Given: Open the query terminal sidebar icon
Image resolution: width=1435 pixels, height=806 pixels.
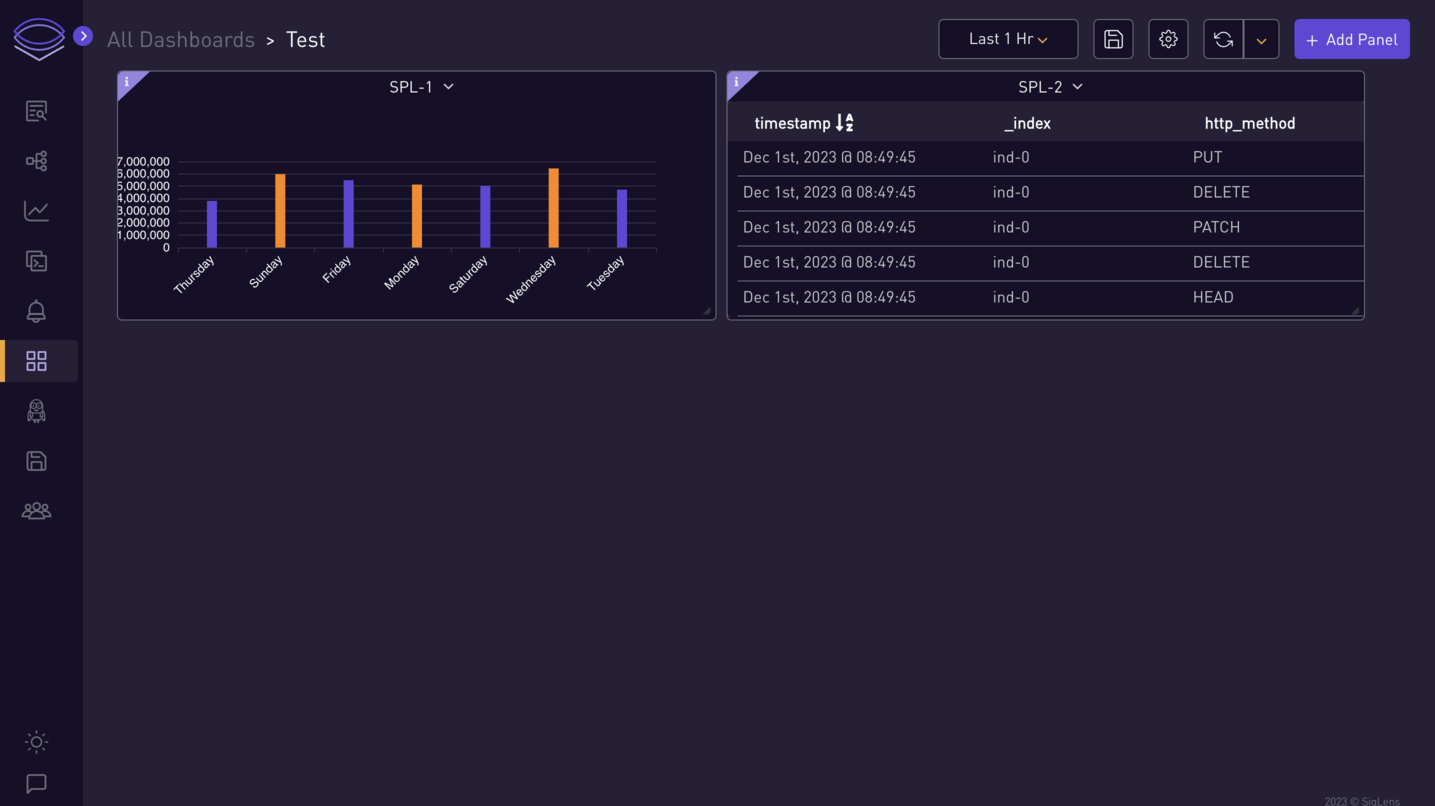Looking at the screenshot, I should pos(36,261).
